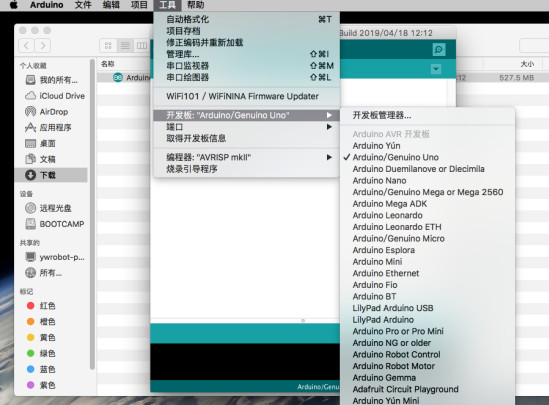This screenshot has height=405, width=549.
Task: Select Adafruit Circuit Playground board
Action: tap(428, 389)
